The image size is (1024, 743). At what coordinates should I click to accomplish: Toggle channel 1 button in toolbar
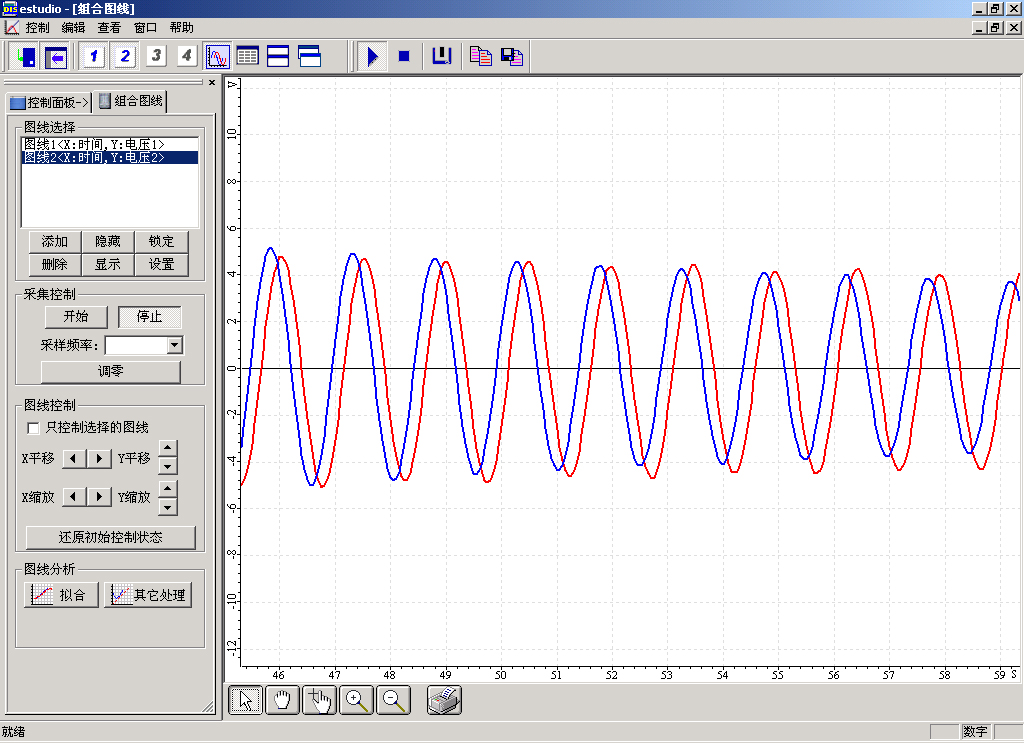pyautogui.click(x=93, y=56)
